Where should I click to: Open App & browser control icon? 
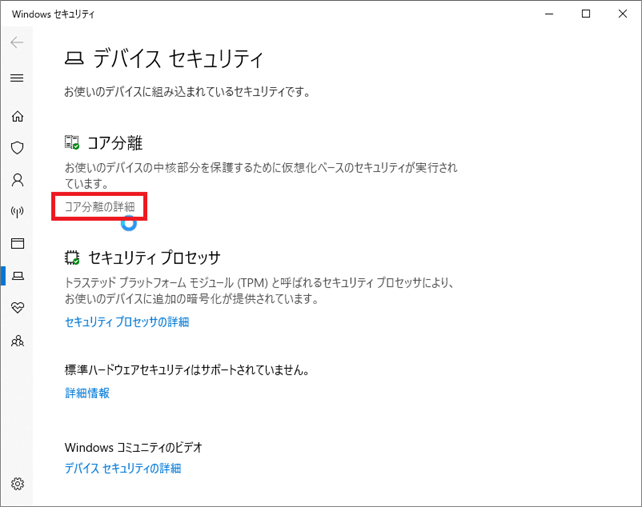pos(16,243)
